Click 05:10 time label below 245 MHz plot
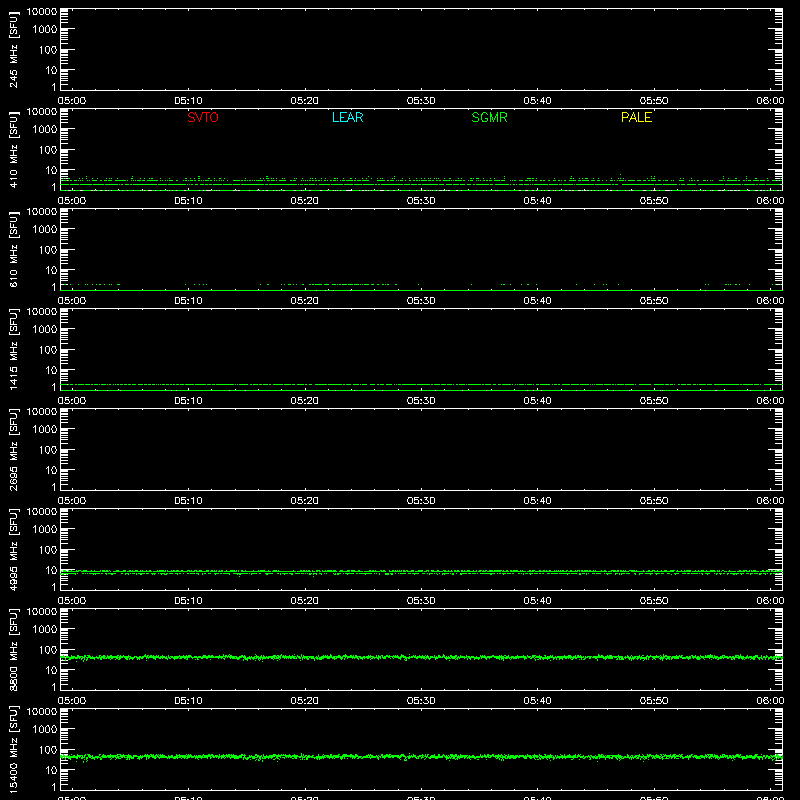Screen dimensions: 800x800 point(188,101)
